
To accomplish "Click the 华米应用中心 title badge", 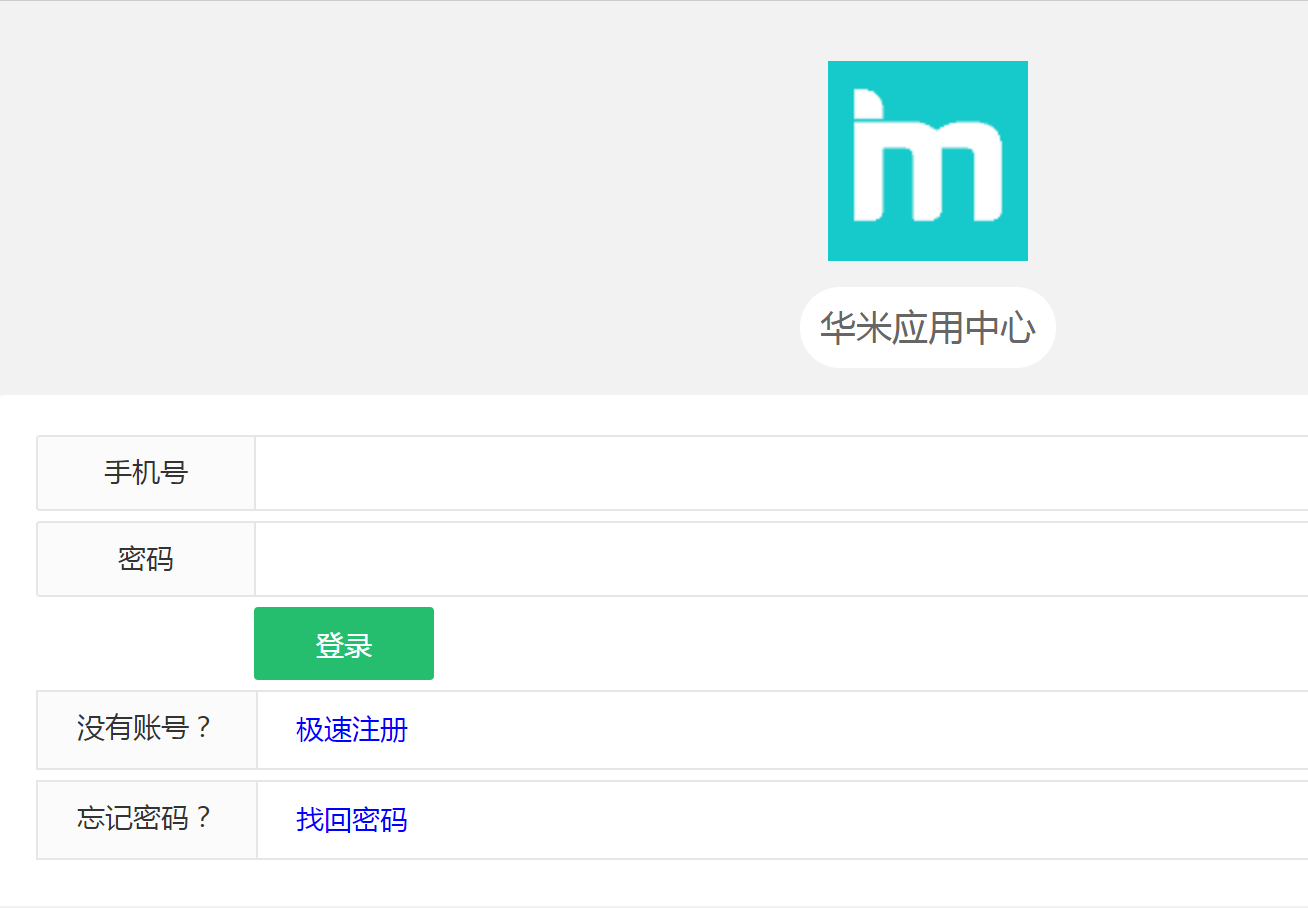I will 928,328.
